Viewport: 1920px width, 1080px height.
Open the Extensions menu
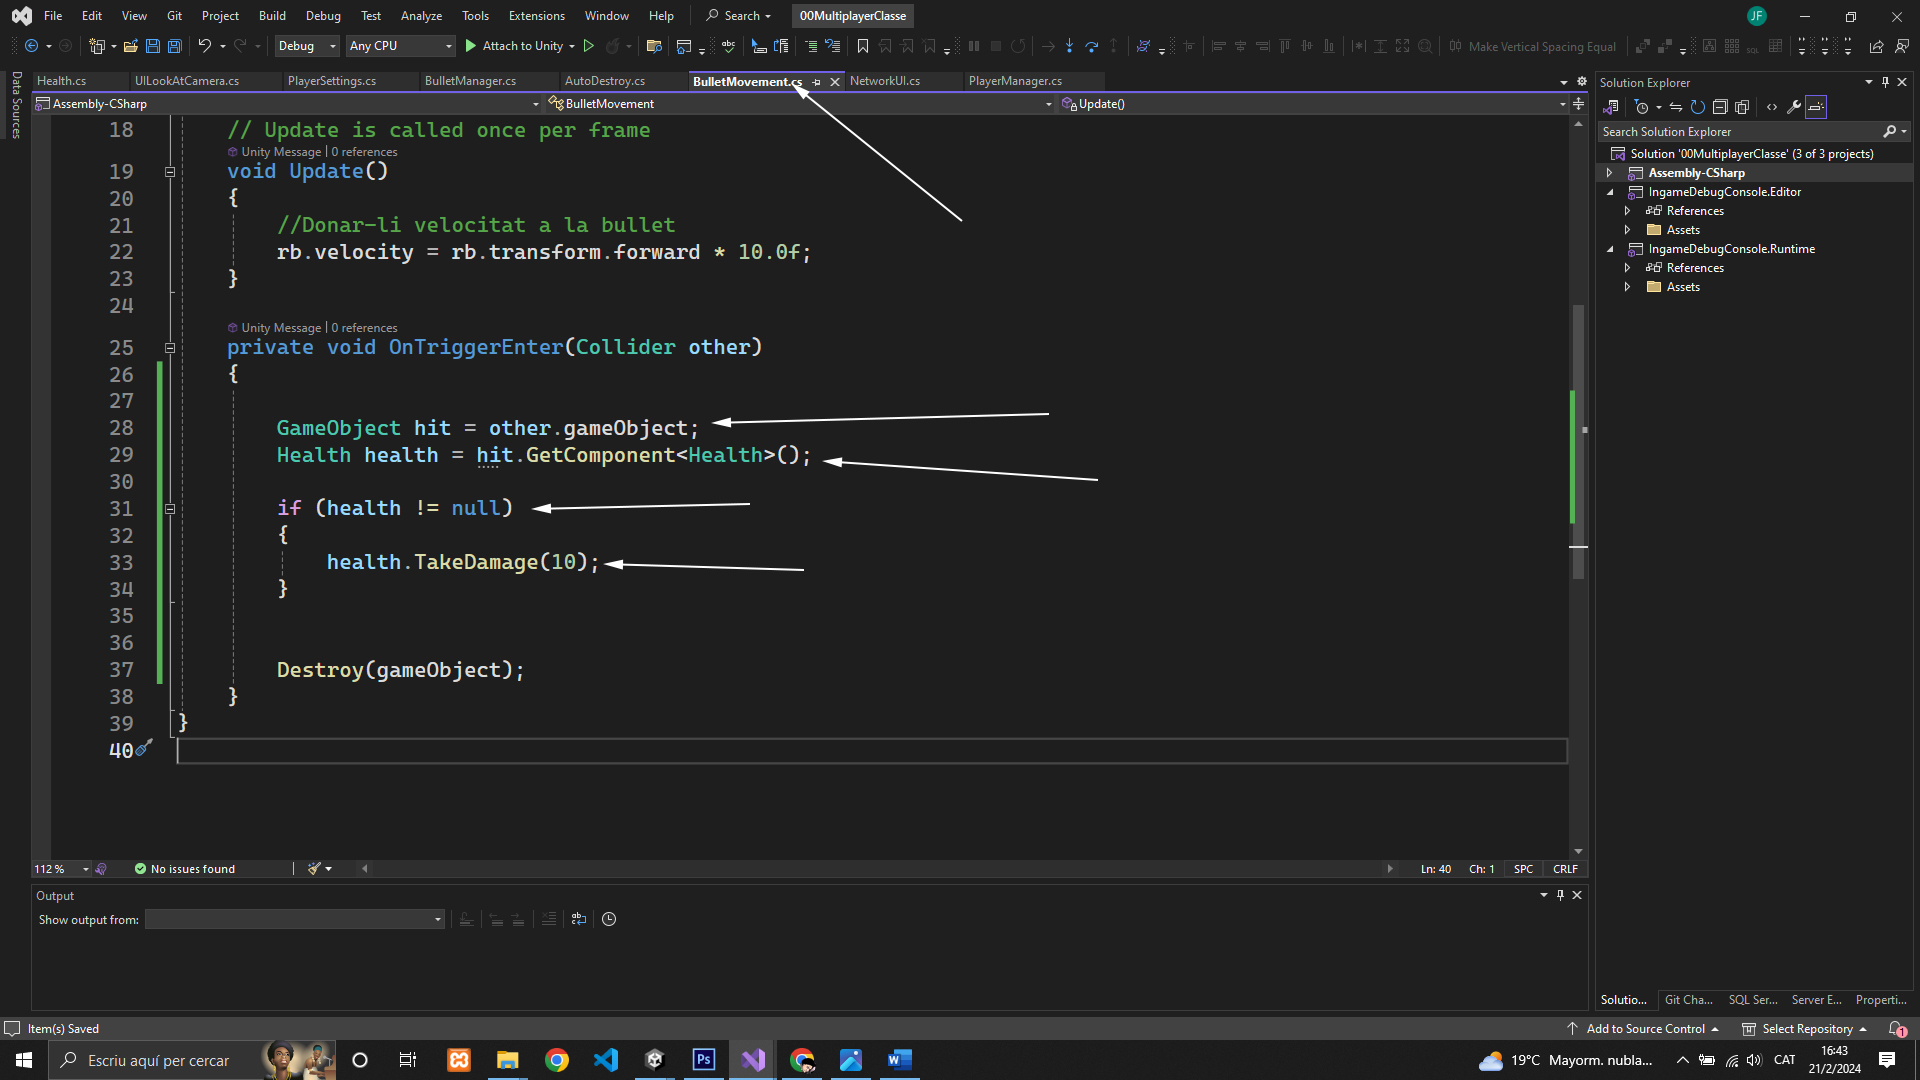536,16
